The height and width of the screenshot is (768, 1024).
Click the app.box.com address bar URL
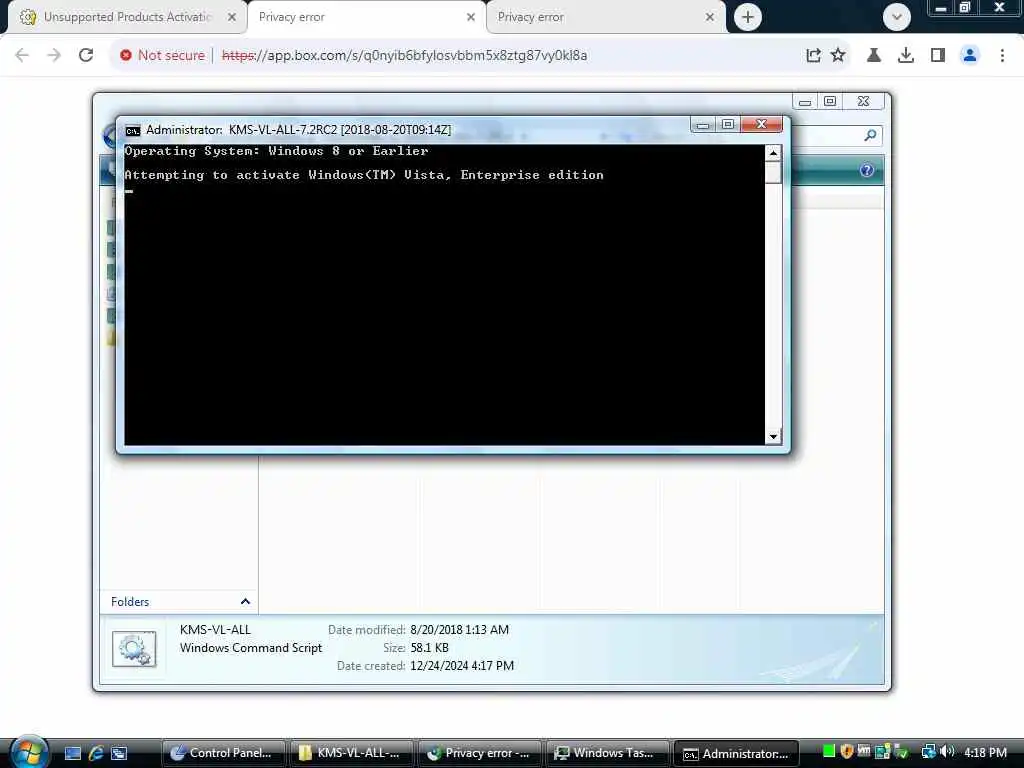click(404, 56)
